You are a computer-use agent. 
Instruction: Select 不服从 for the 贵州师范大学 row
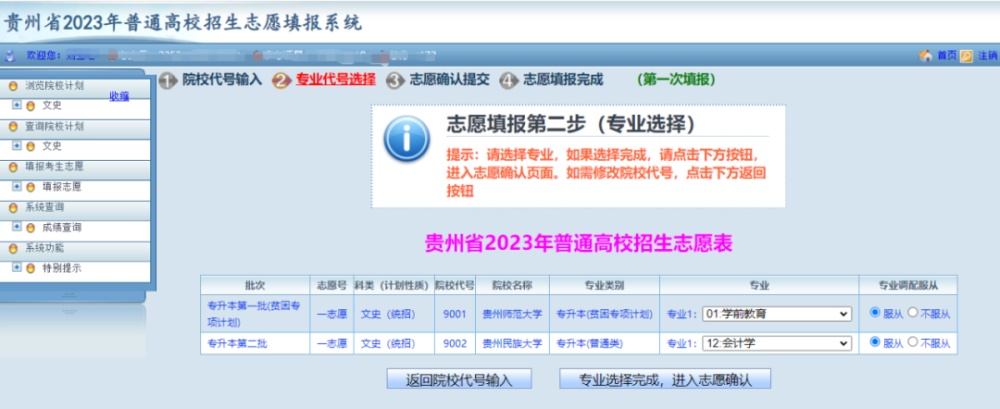coord(912,313)
